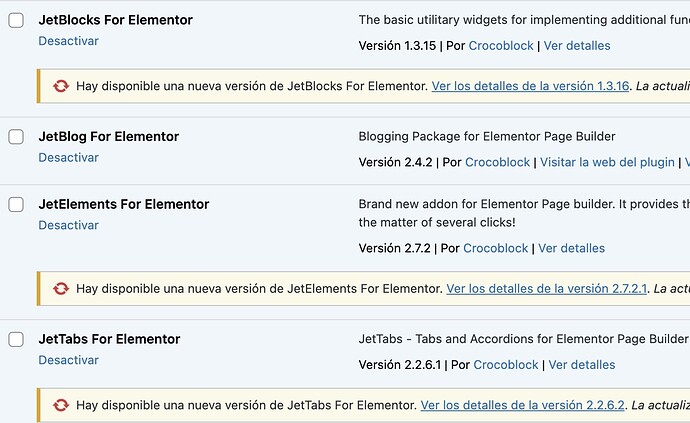The image size is (690, 423).
Task: View details of version 1.3.16 update
Action: 530,86
